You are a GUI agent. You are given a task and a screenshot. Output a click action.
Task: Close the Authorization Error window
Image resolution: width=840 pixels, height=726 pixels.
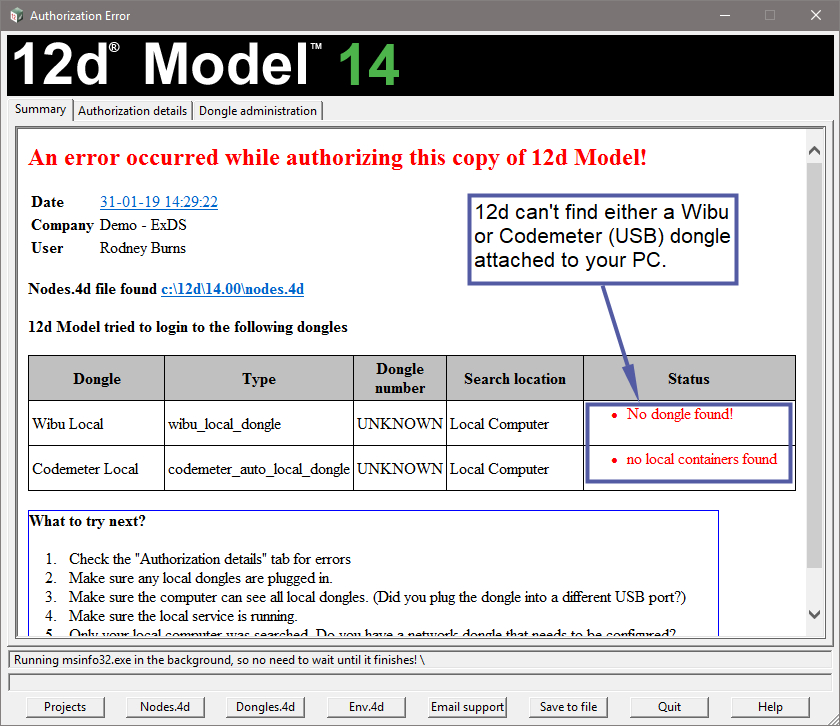pyautogui.click(x=815, y=16)
